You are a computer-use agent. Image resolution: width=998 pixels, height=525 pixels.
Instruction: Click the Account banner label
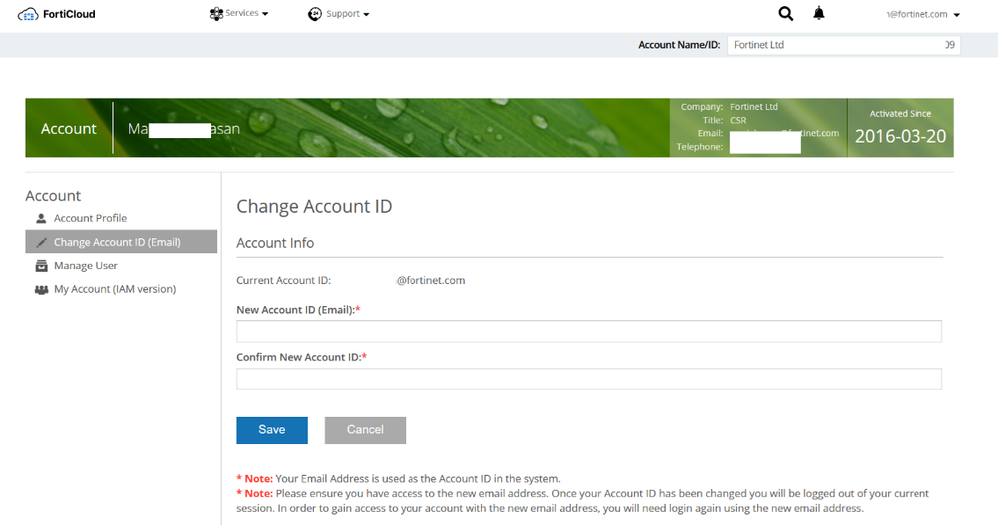pyautogui.click(x=69, y=129)
